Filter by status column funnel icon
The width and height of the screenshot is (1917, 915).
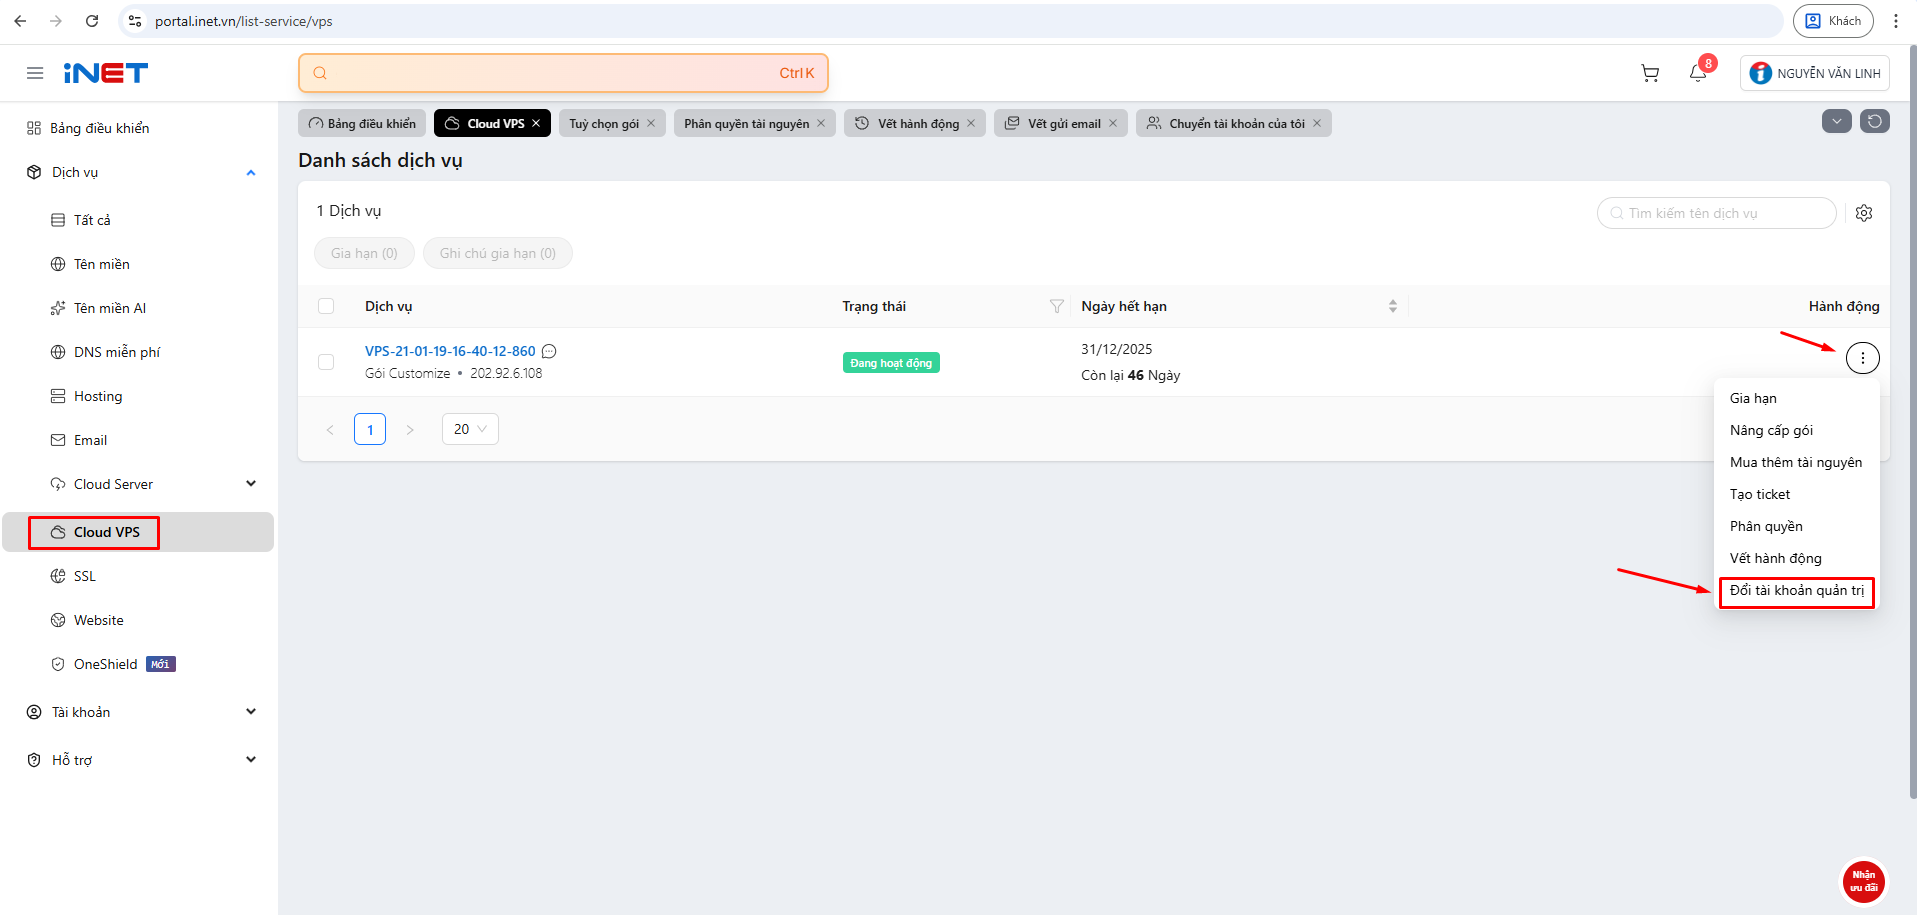1056,306
